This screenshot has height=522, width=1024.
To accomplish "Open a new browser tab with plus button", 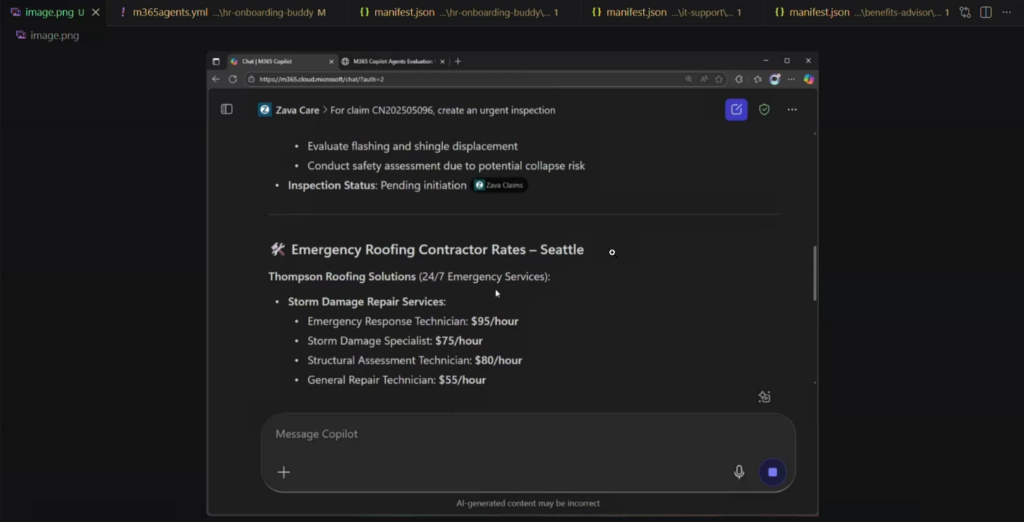I will (458, 61).
